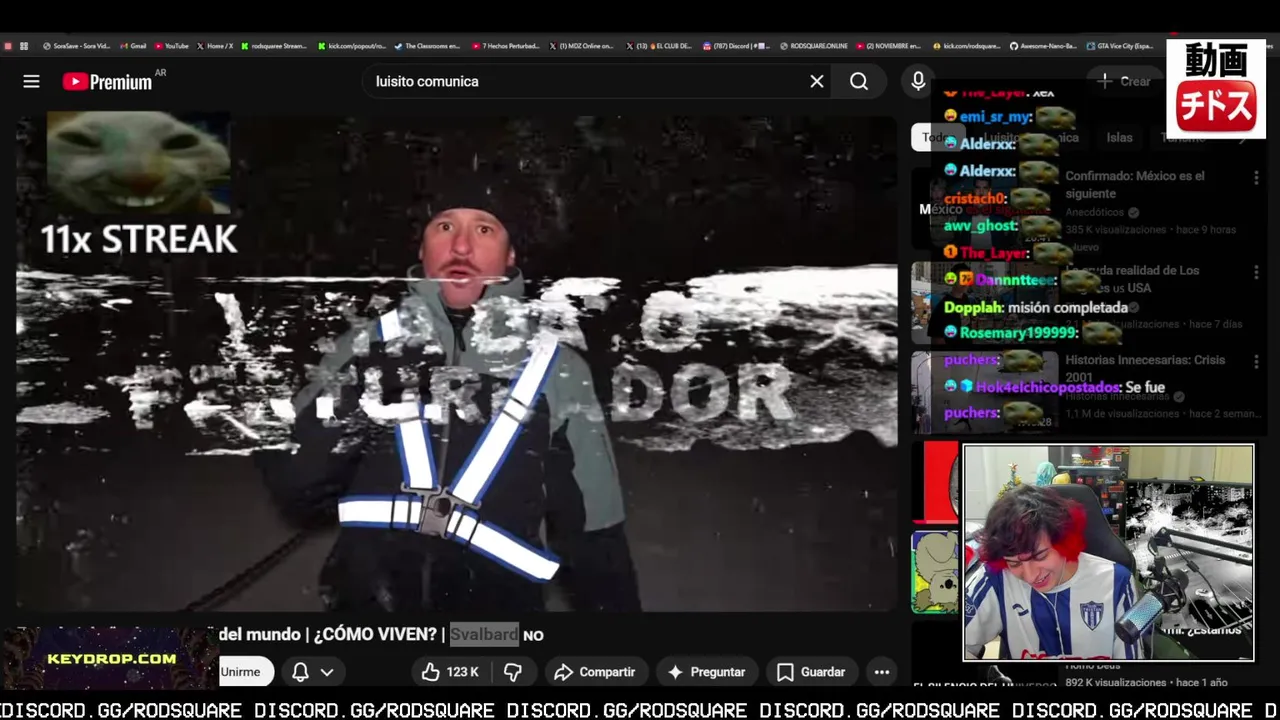Click the KEYDROP.COM banner
This screenshot has width=1280, height=720.
coord(111,658)
